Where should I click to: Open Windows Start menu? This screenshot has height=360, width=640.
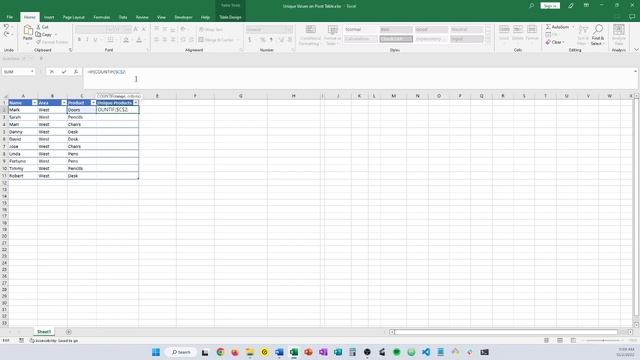pos(156,352)
